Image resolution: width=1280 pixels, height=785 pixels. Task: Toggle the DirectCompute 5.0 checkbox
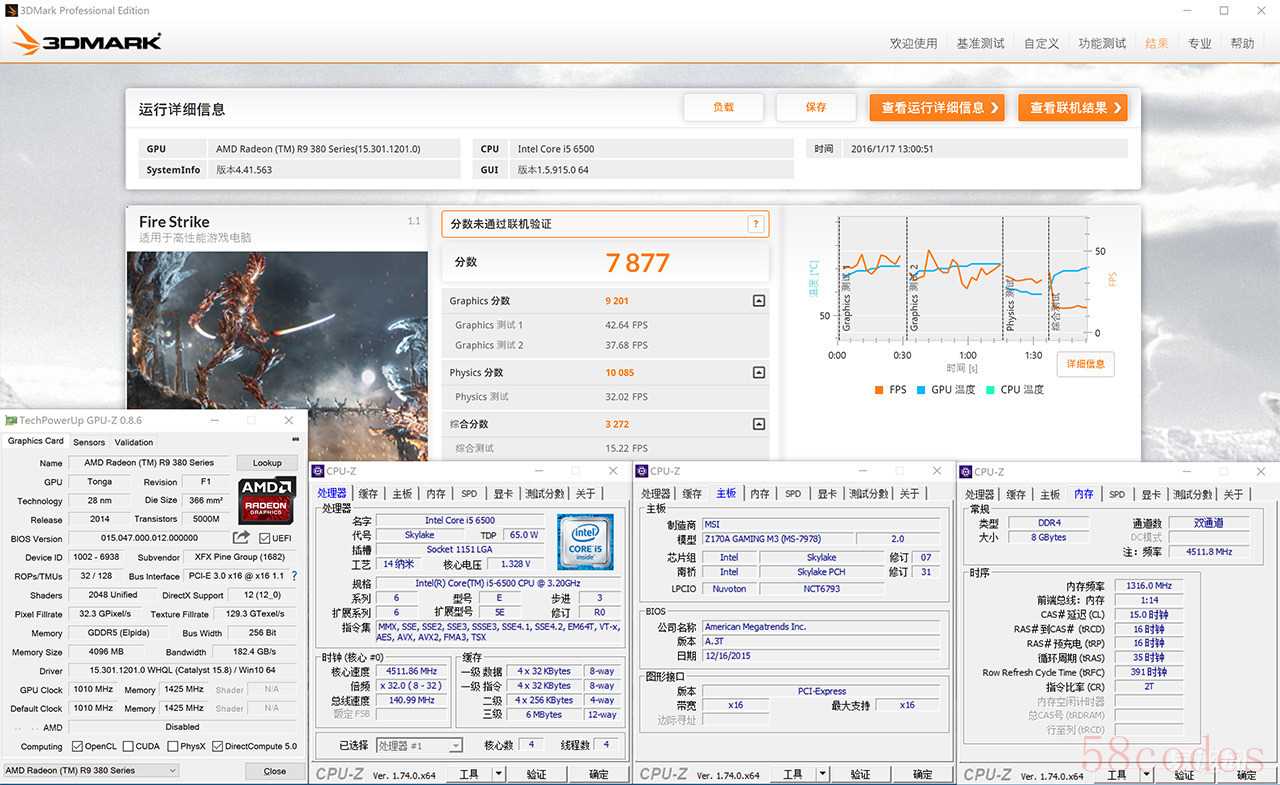tap(217, 746)
